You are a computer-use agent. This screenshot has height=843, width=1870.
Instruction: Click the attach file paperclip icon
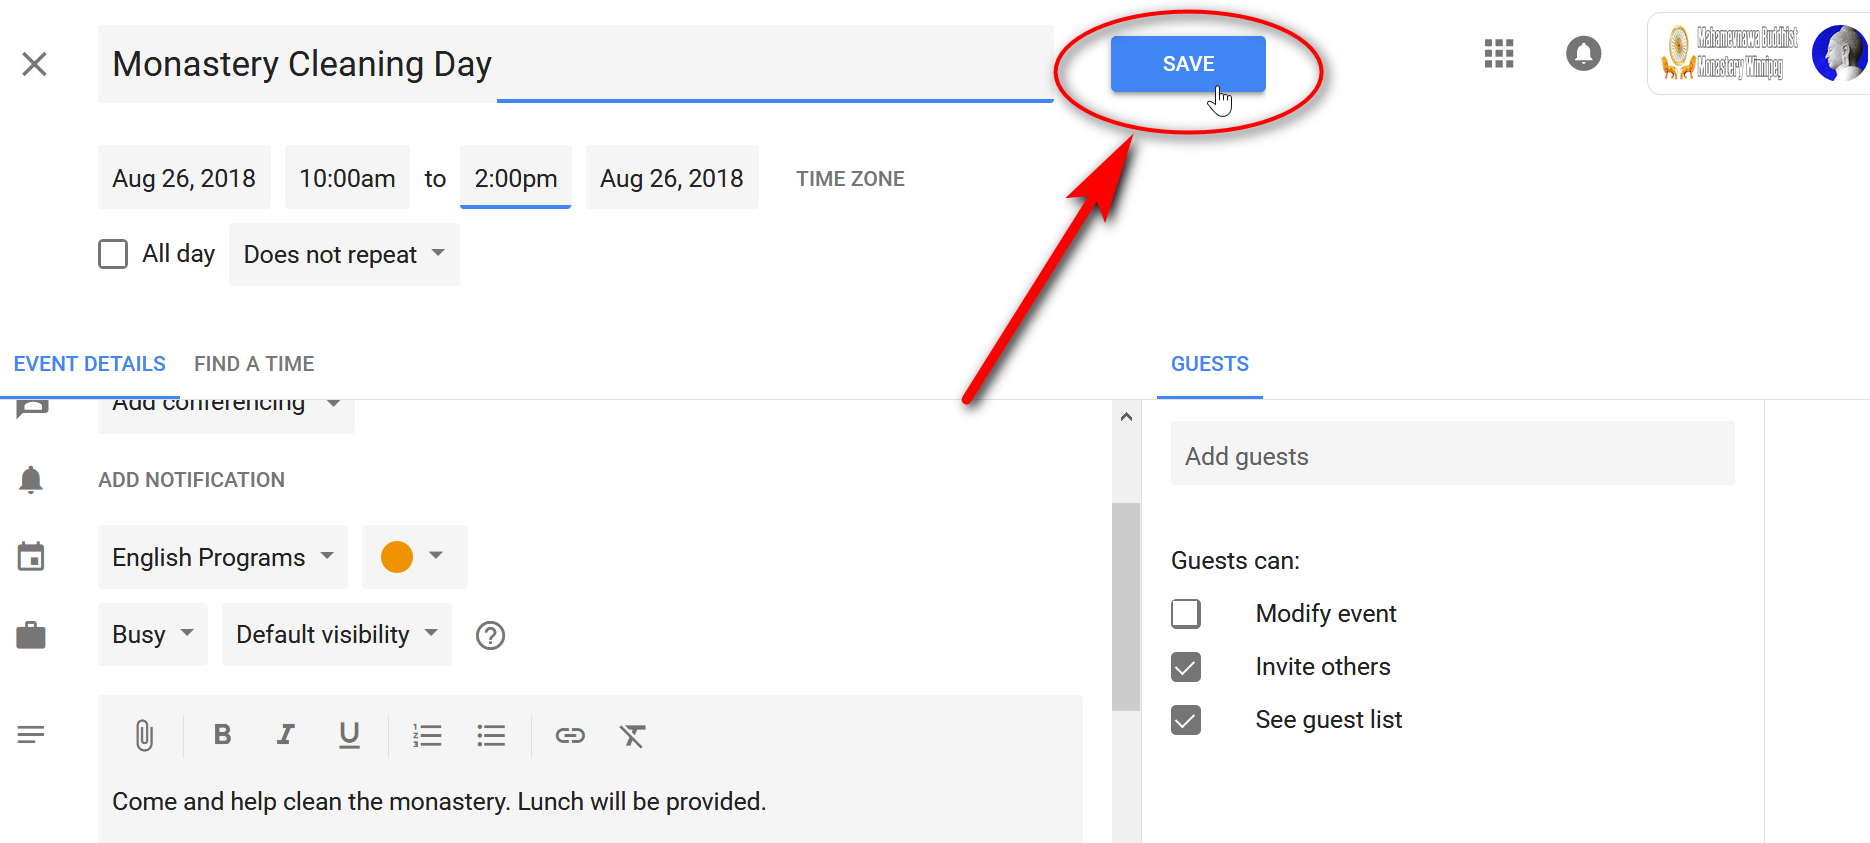[144, 736]
